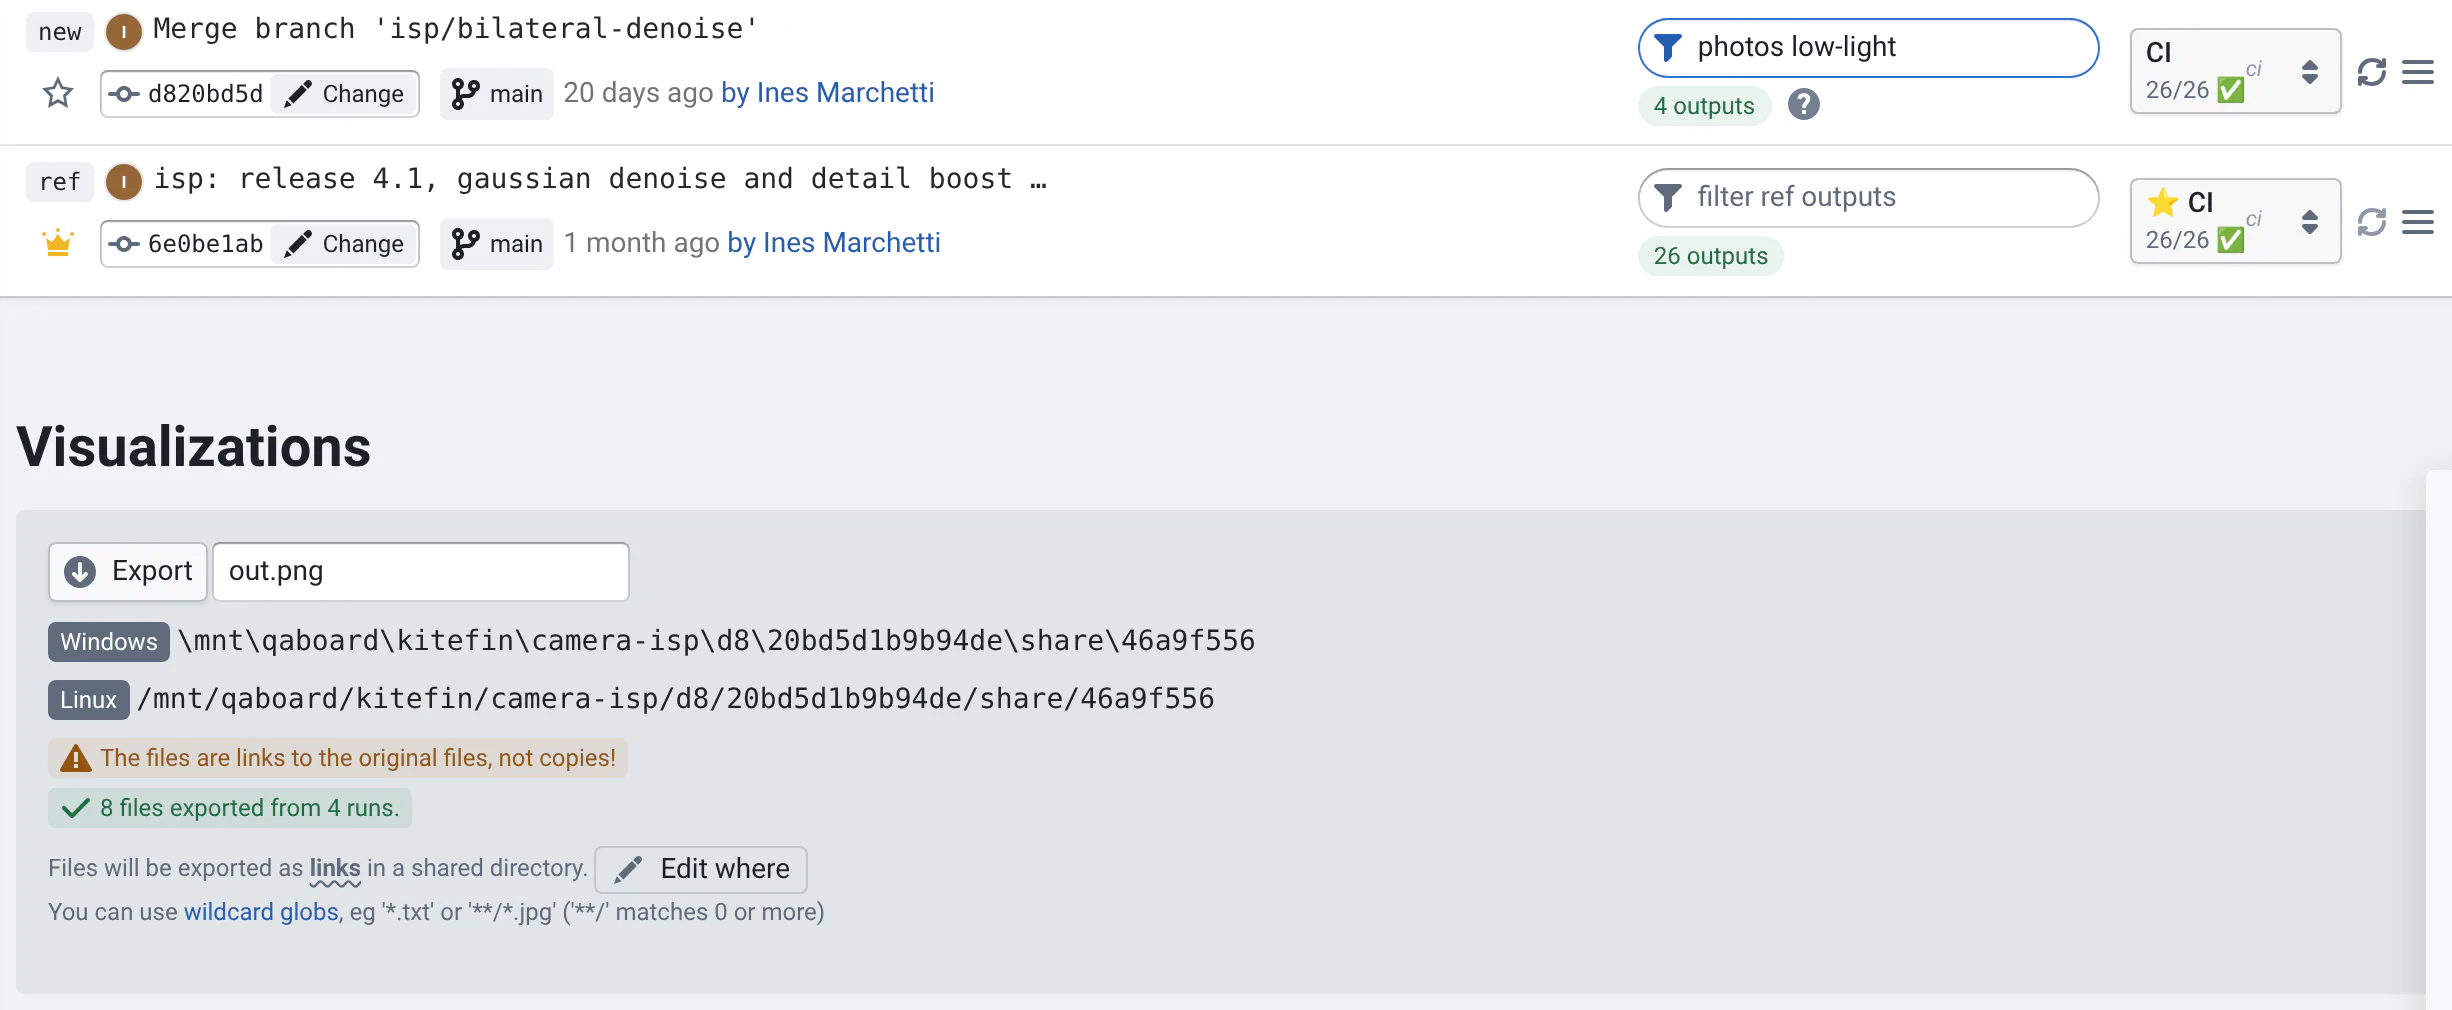
Task: Click the Export button
Action: pyautogui.click(x=128, y=572)
